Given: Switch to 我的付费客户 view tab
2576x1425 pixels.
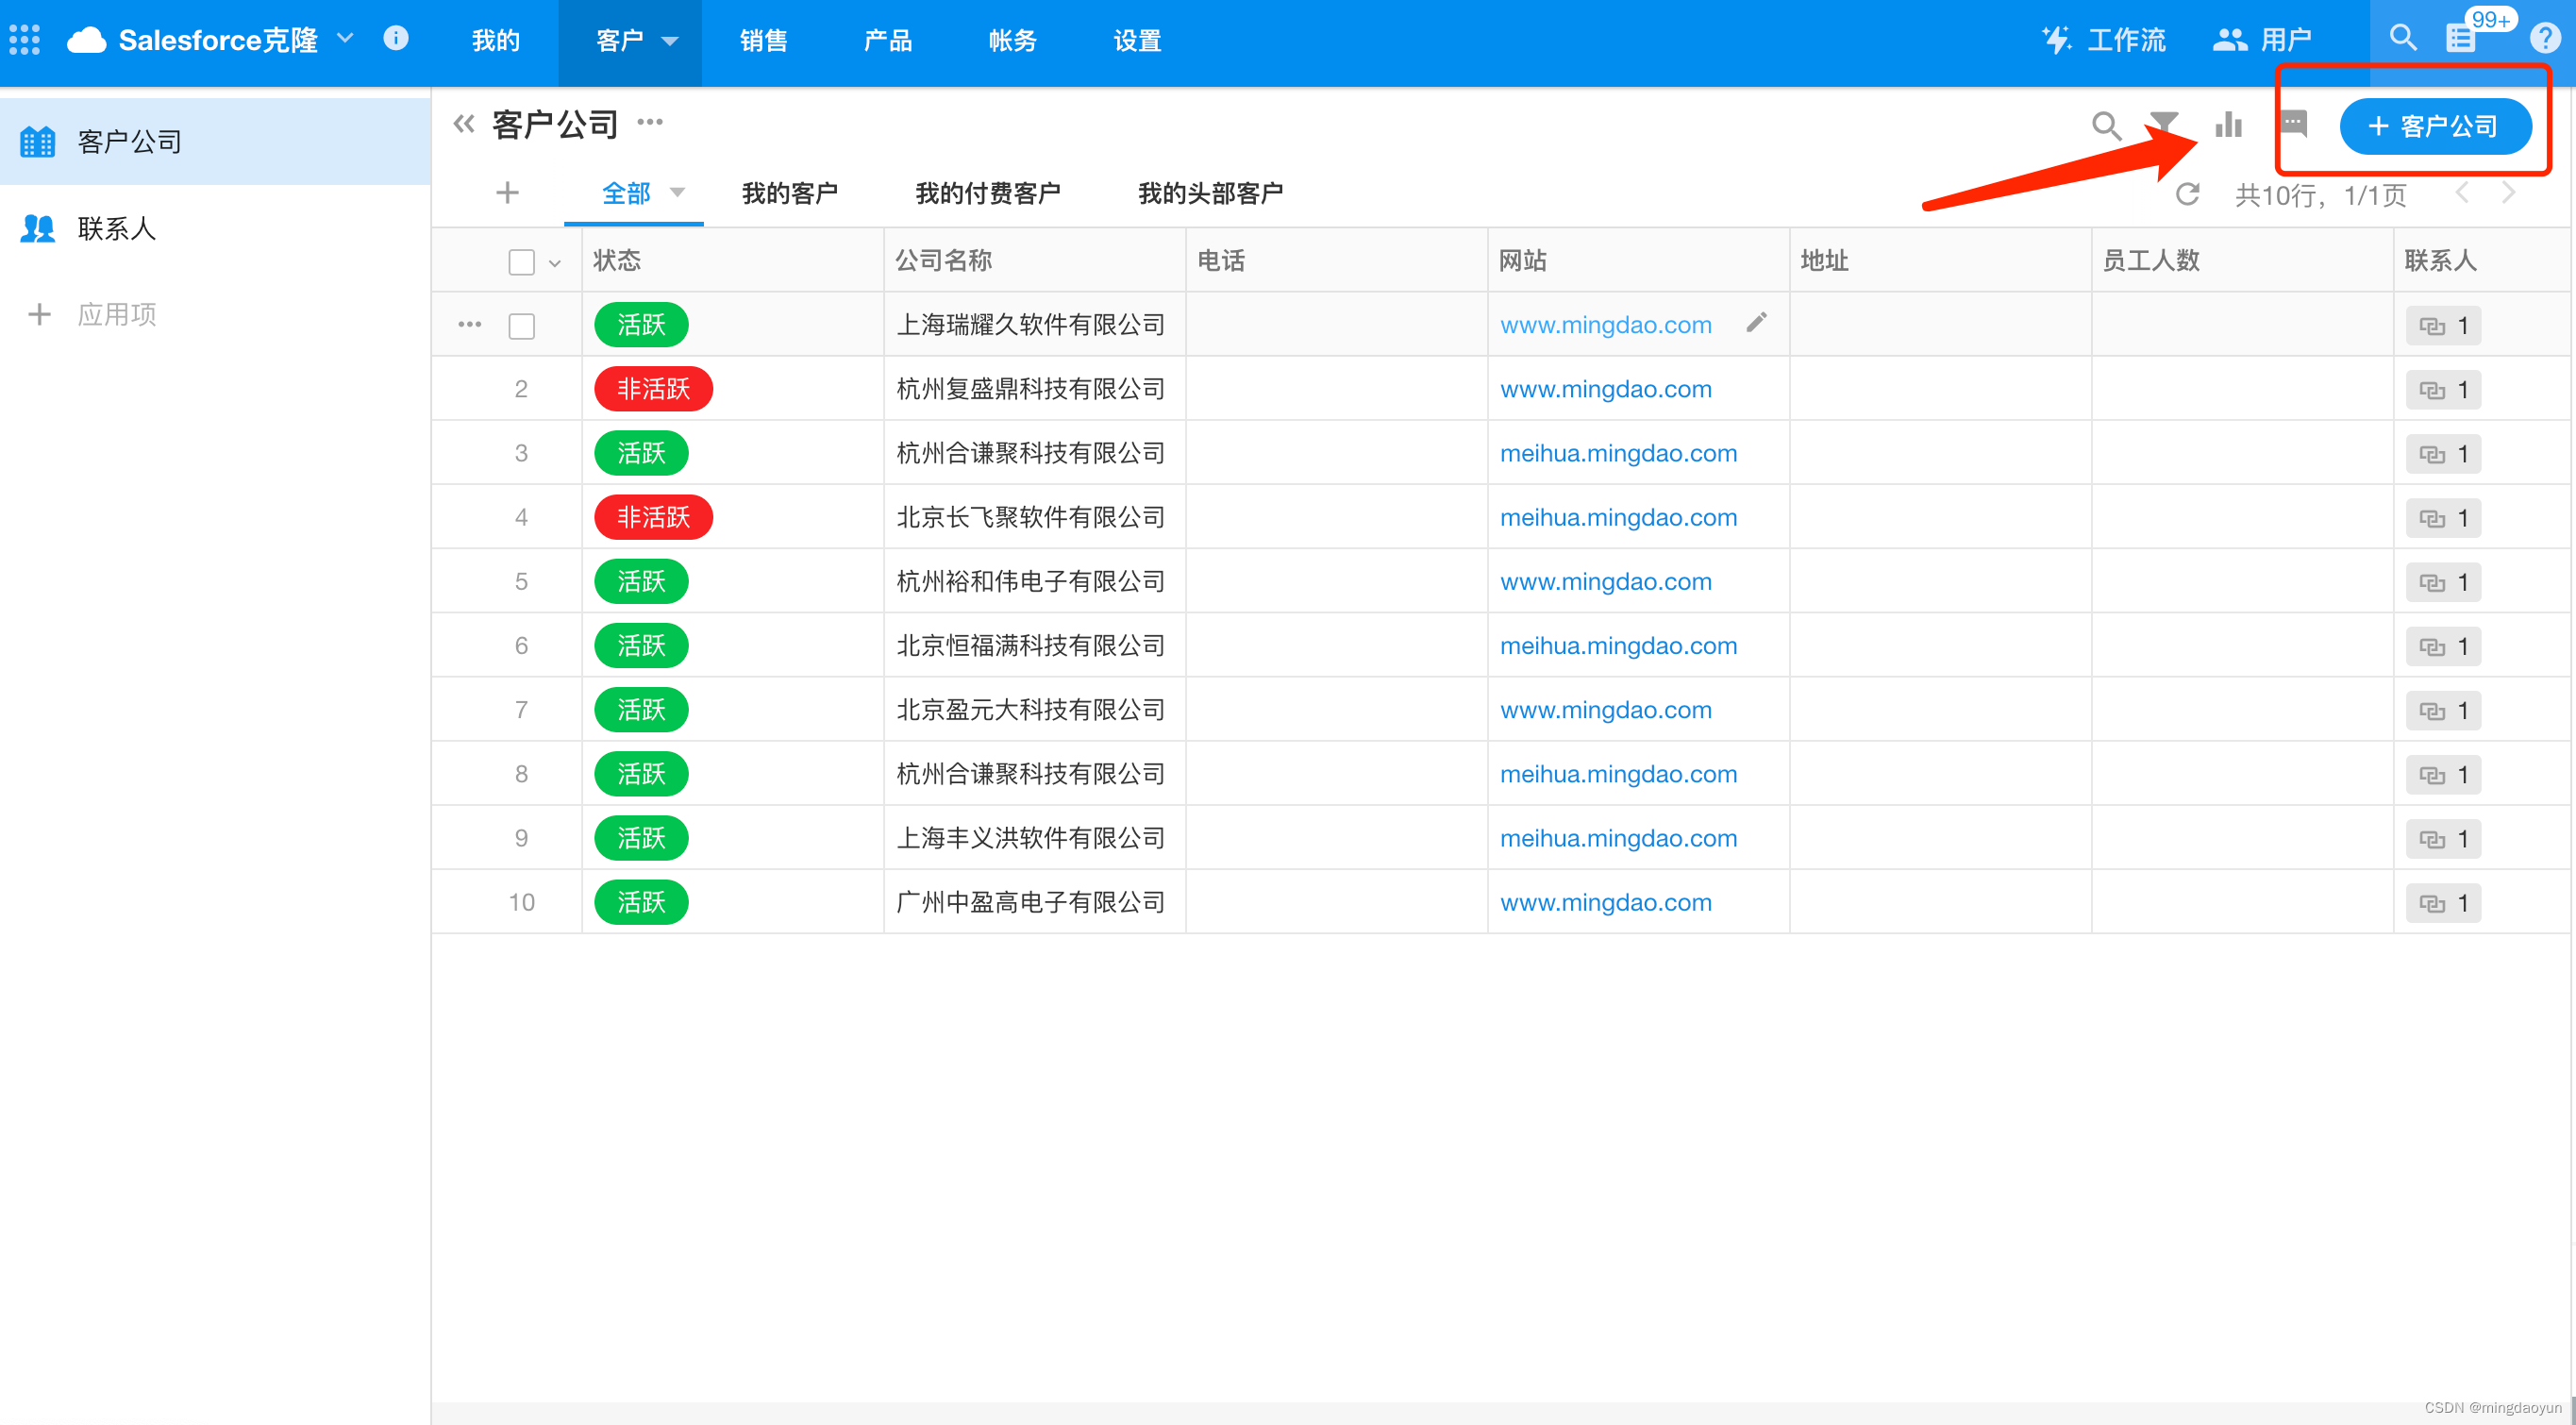Looking at the screenshot, I should 987,193.
